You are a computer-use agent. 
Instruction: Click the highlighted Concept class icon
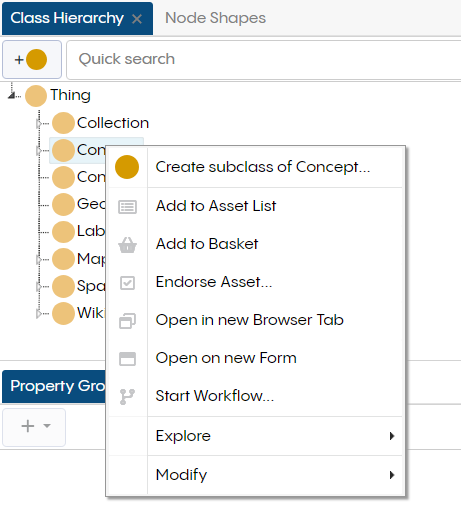point(63,150)
